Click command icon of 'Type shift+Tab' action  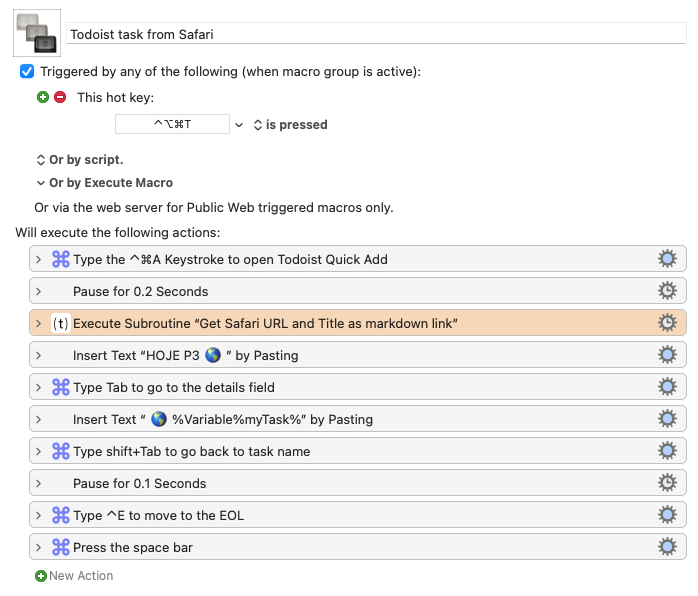[61, 451]
